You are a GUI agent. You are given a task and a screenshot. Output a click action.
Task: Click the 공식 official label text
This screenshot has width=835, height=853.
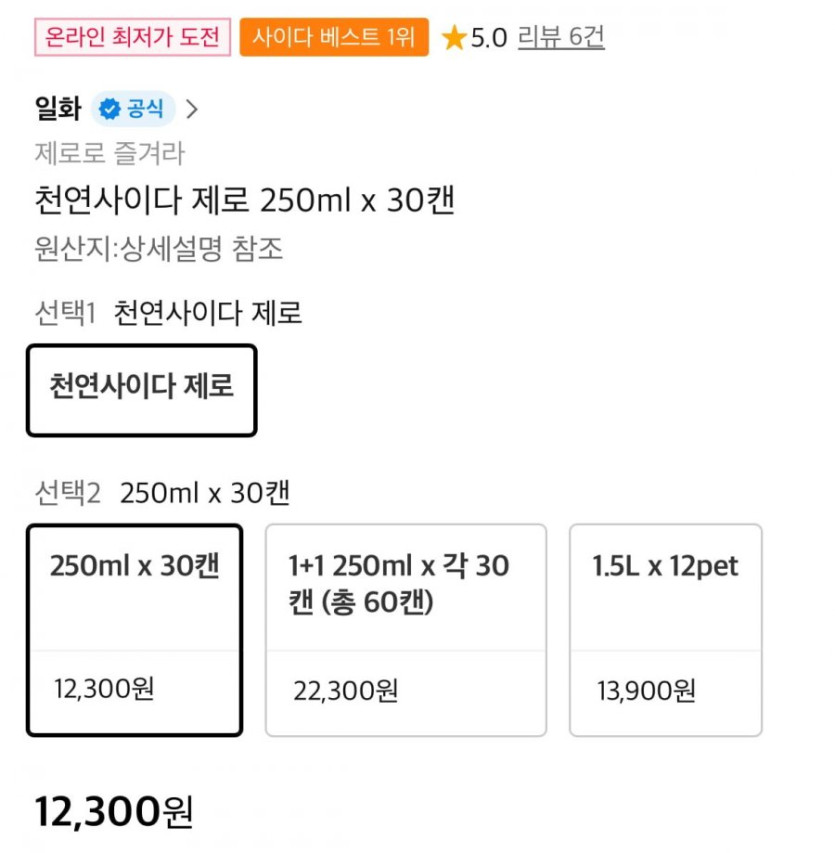point(145,109)
